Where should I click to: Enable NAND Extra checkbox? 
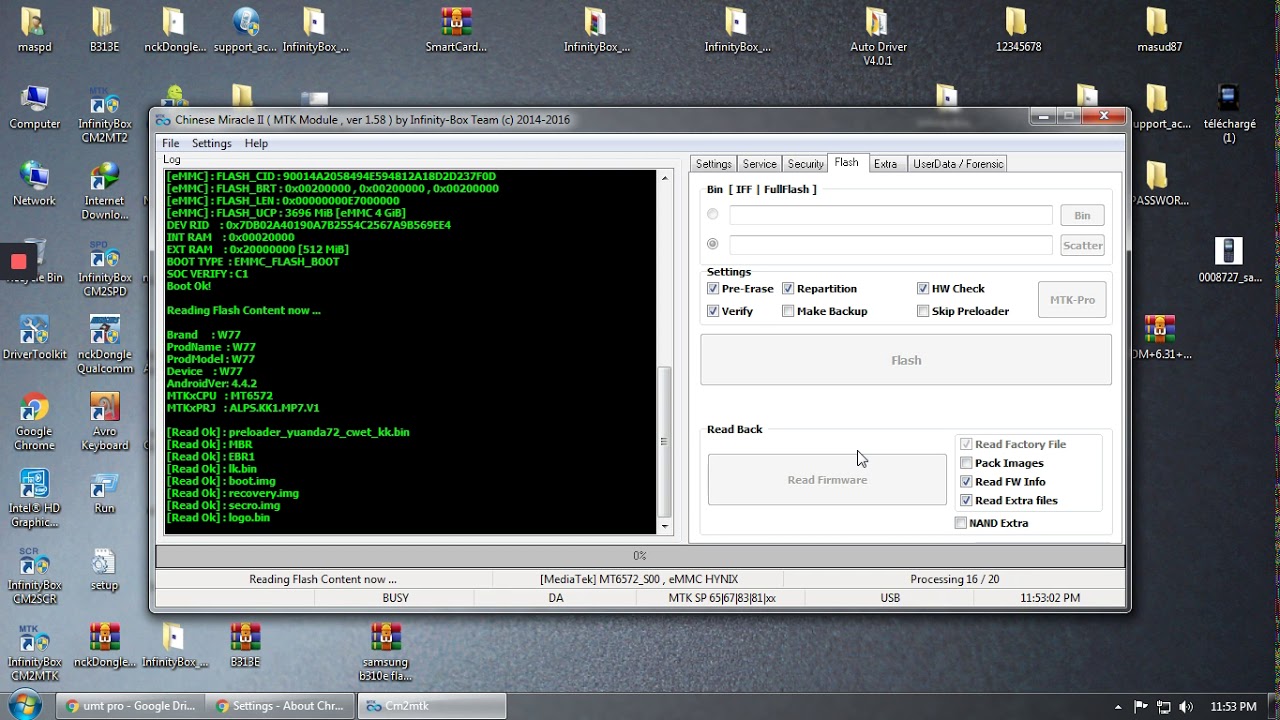click(x=961, y=523)
